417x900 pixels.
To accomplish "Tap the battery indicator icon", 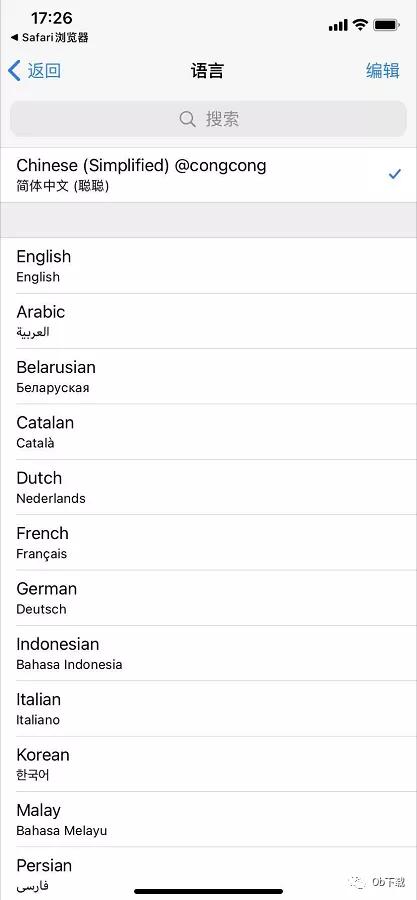I will [x=387, y=25].
